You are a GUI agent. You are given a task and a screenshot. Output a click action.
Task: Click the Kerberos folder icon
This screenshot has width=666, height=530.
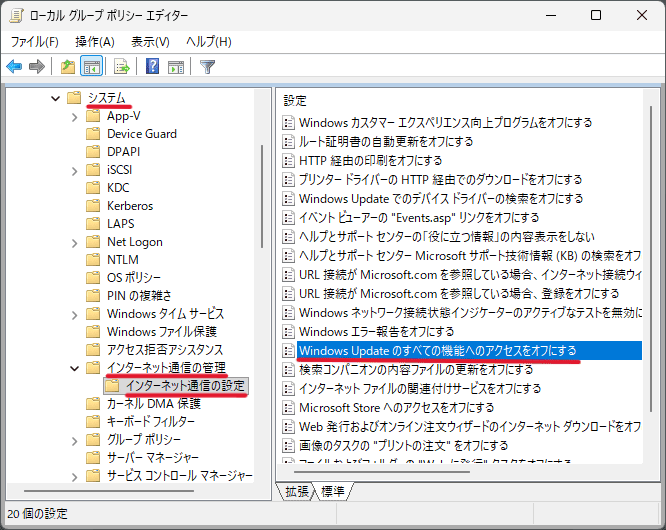pyautogui.click(x=93, y=206)
